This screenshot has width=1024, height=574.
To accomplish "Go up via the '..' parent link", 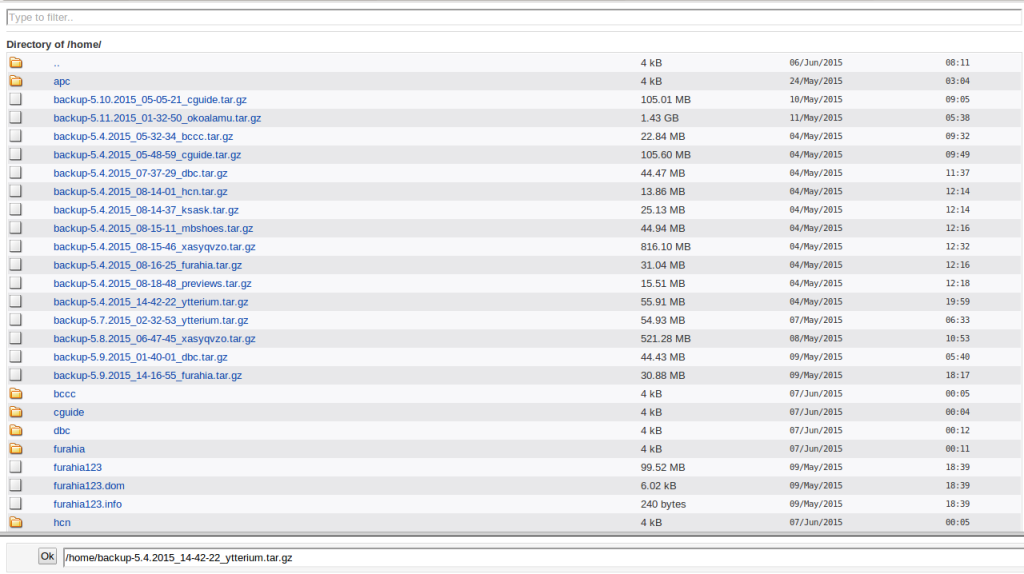I will tap(57, 63).
